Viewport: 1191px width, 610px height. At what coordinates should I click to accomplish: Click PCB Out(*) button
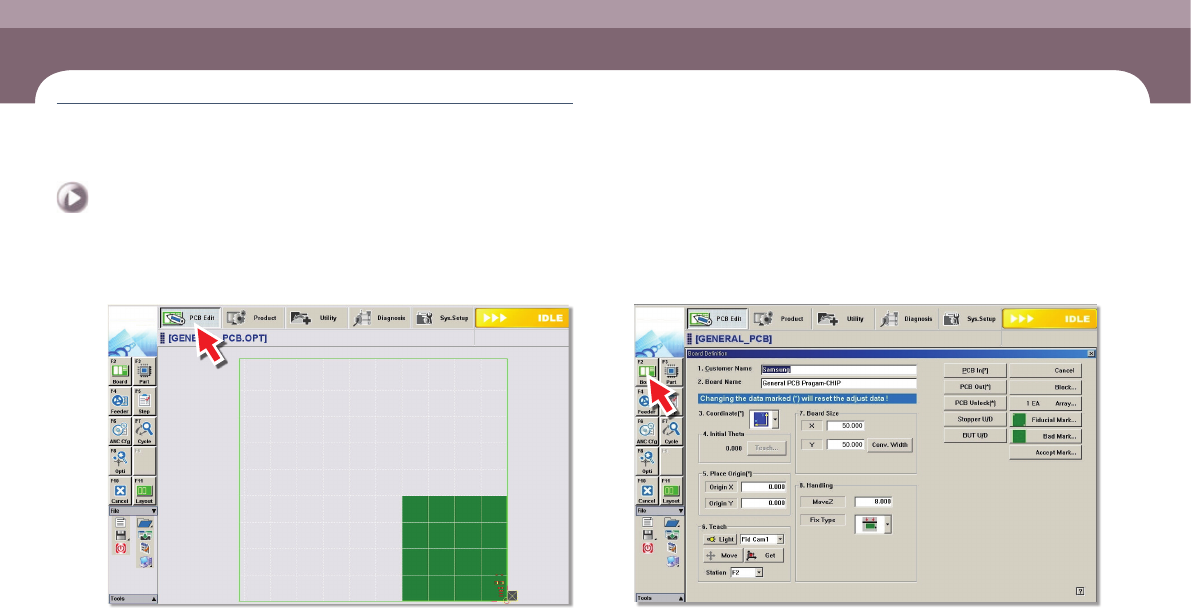[x=975, y=387]
